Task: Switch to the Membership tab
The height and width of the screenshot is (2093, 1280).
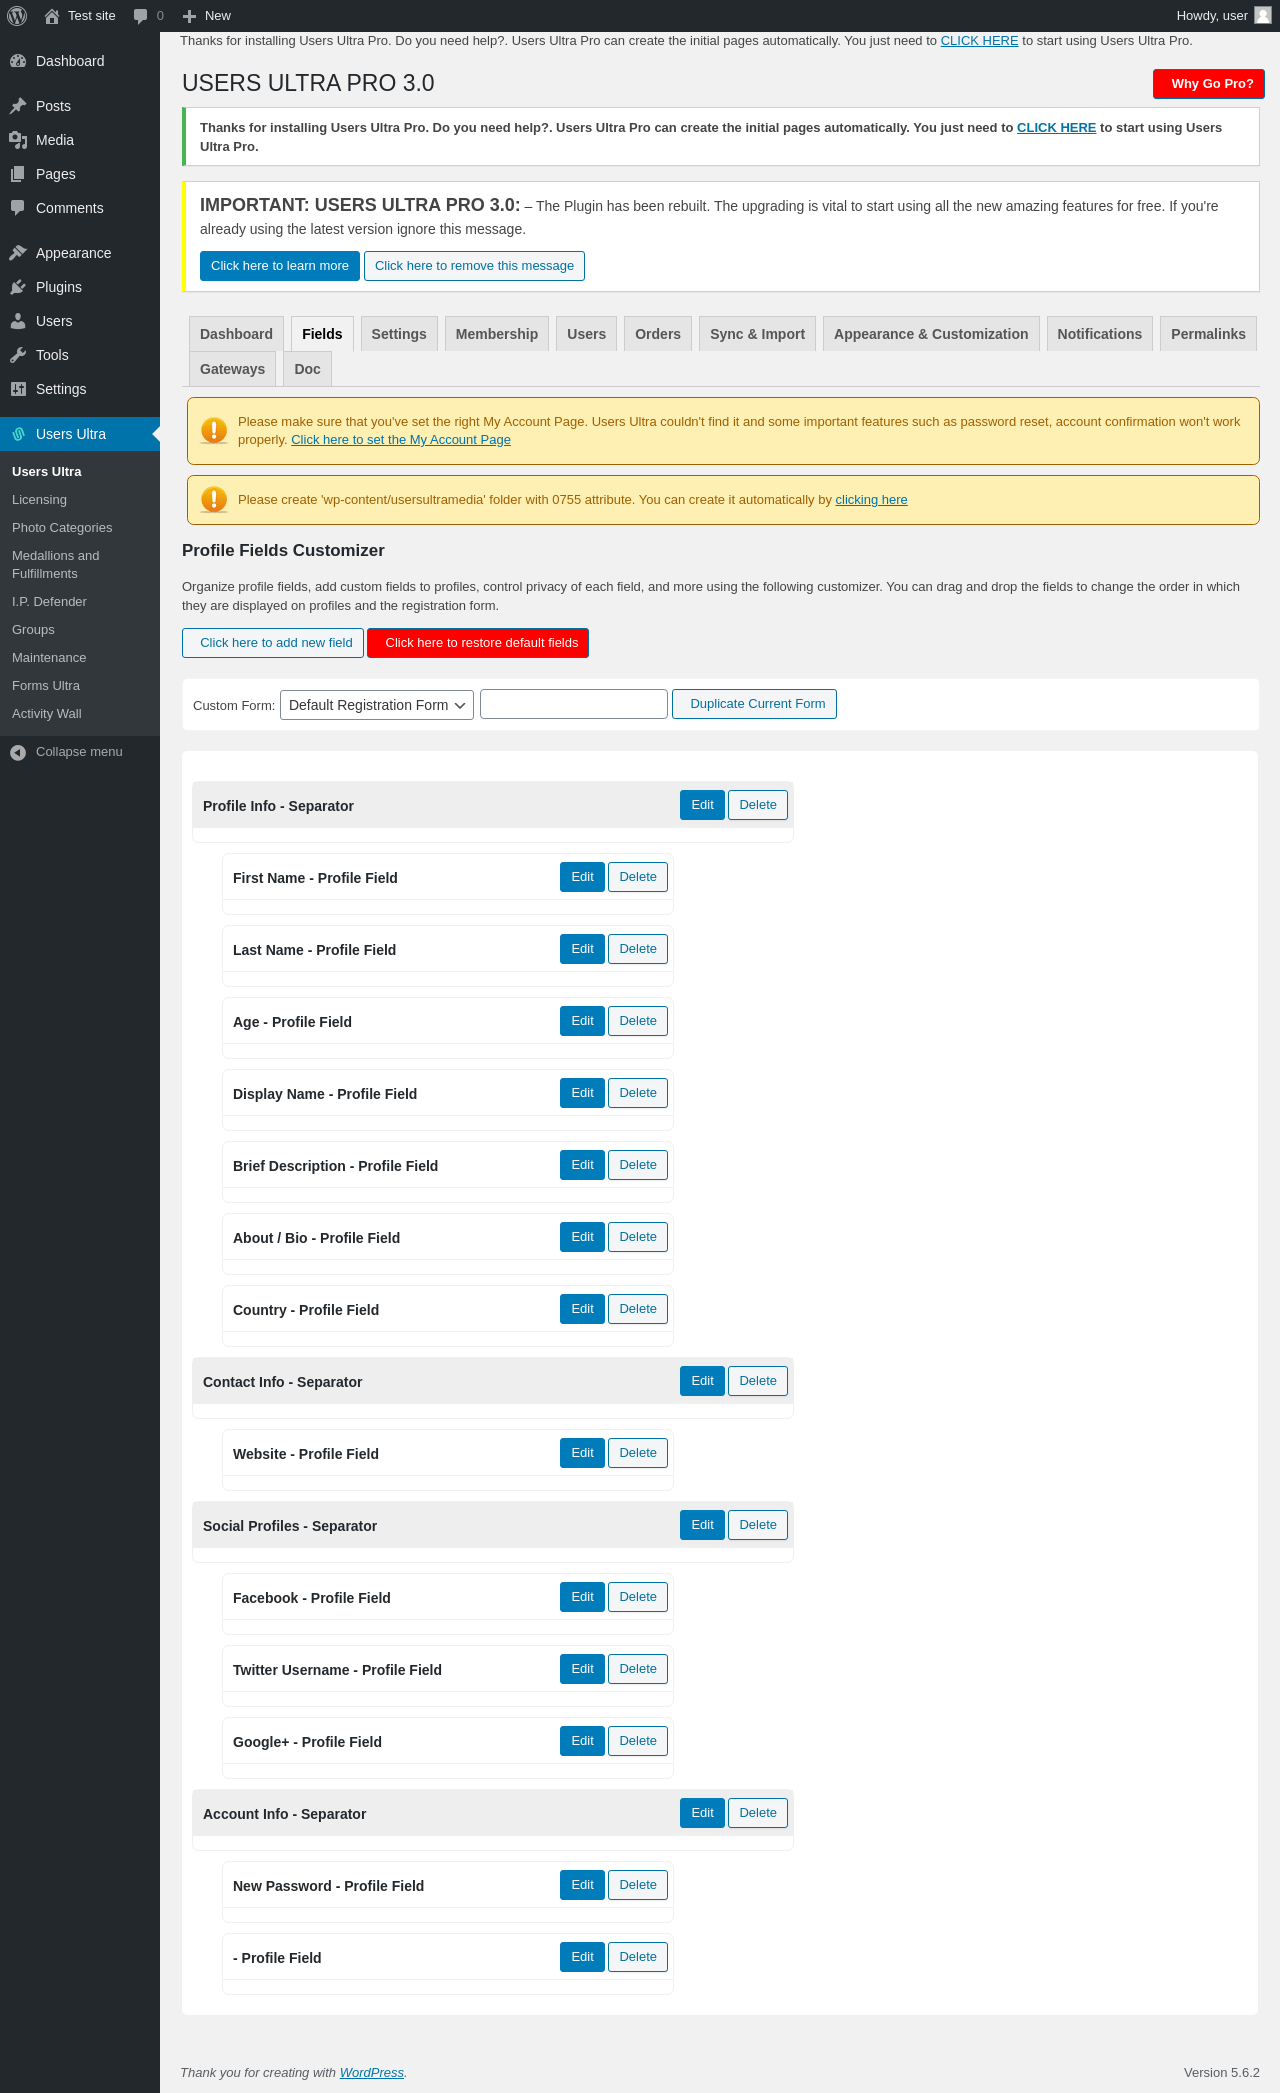Action: point(497,334)
